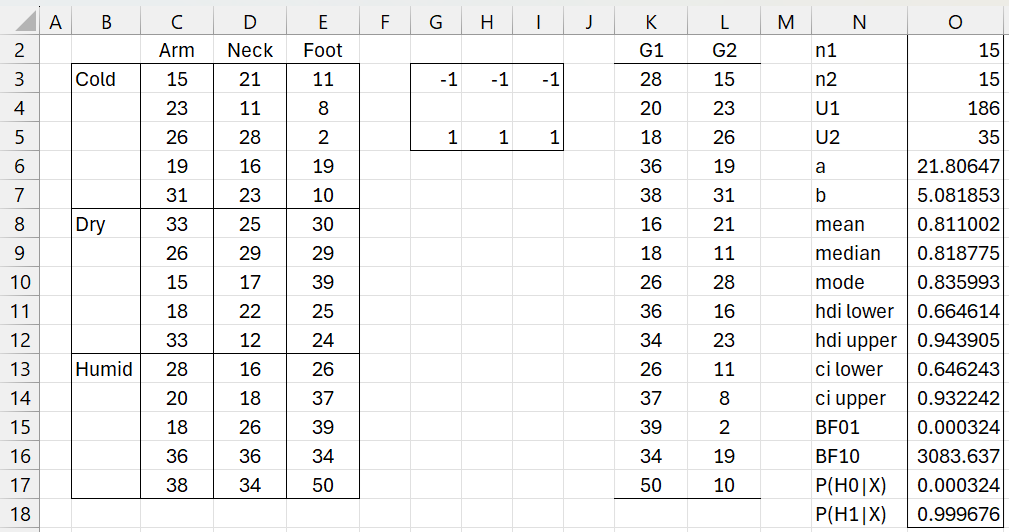Click the Cold label cell
This screenshot has height=532, width=1009.
pyautogui.click(x=106, y=80)
